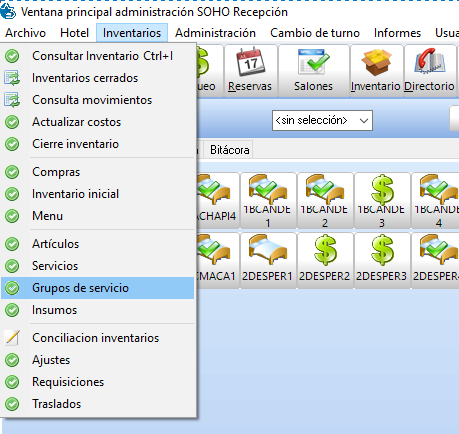The image size is (459, 434).
Task: Click Conciliacion inventarios menu text
Action: click(96, 338)
